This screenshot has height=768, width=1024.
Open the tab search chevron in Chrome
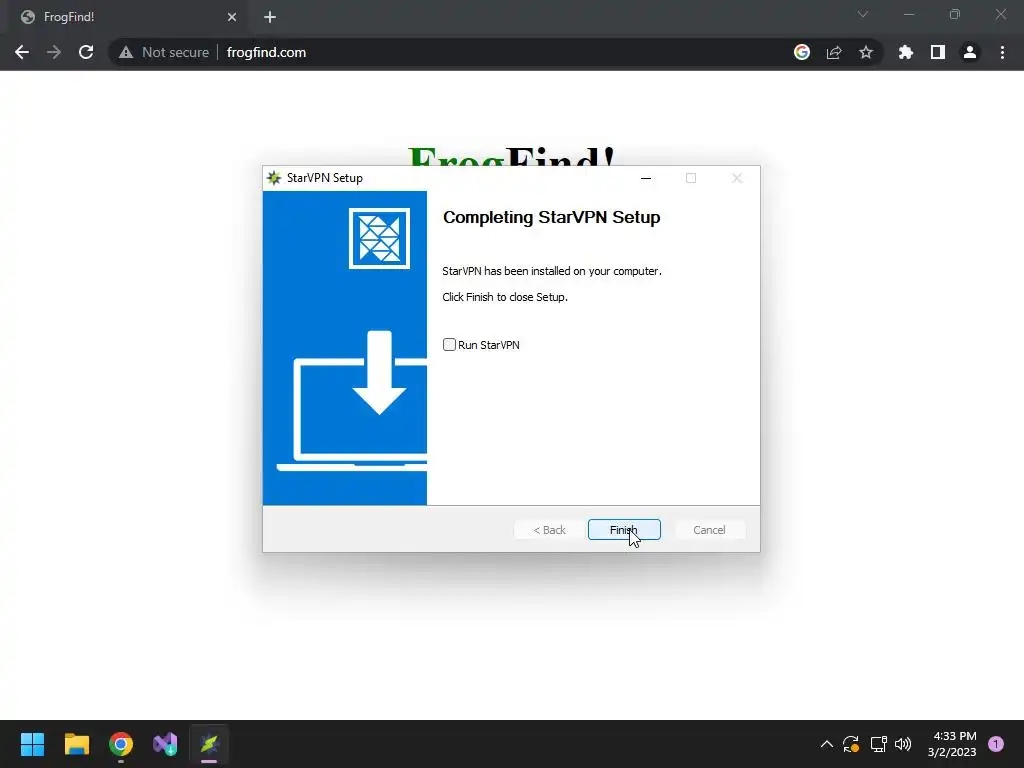tap(863, 14)
